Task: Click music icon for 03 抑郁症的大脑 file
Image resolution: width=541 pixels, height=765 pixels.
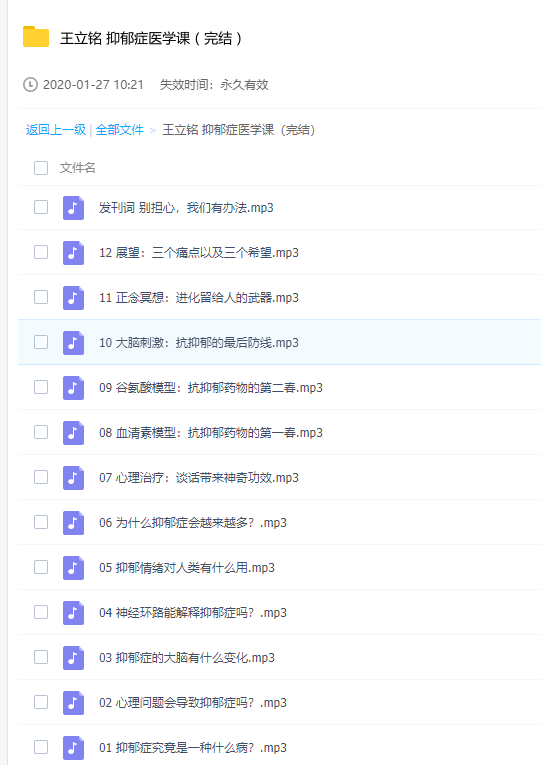Action: [x=73, y=657]
